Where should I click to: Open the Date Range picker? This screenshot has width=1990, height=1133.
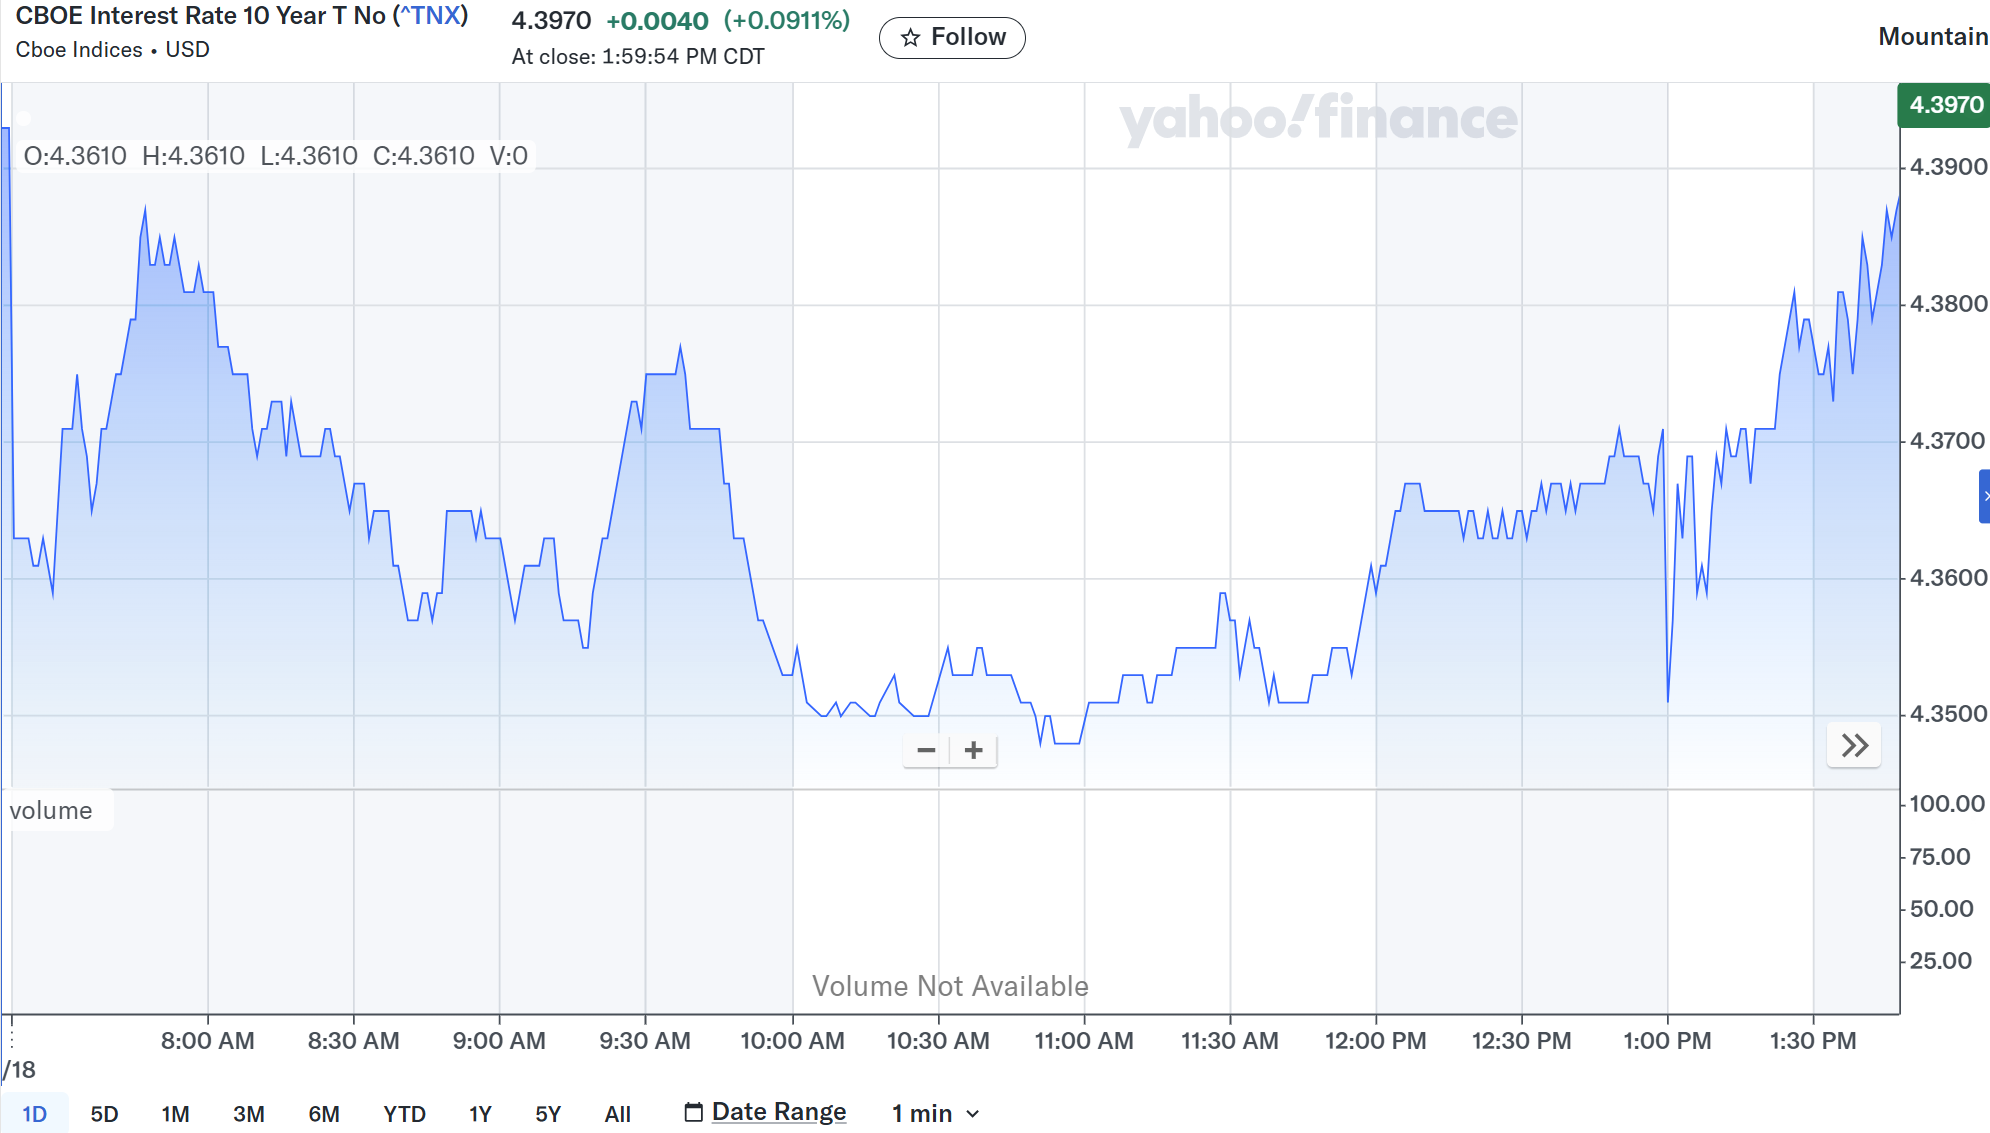765,1112
